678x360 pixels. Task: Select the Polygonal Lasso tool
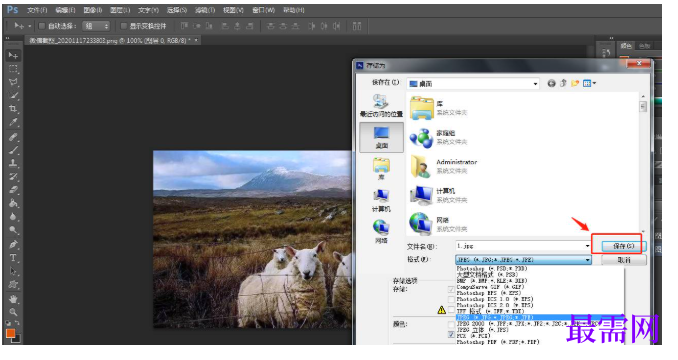[x=13, y=82]
